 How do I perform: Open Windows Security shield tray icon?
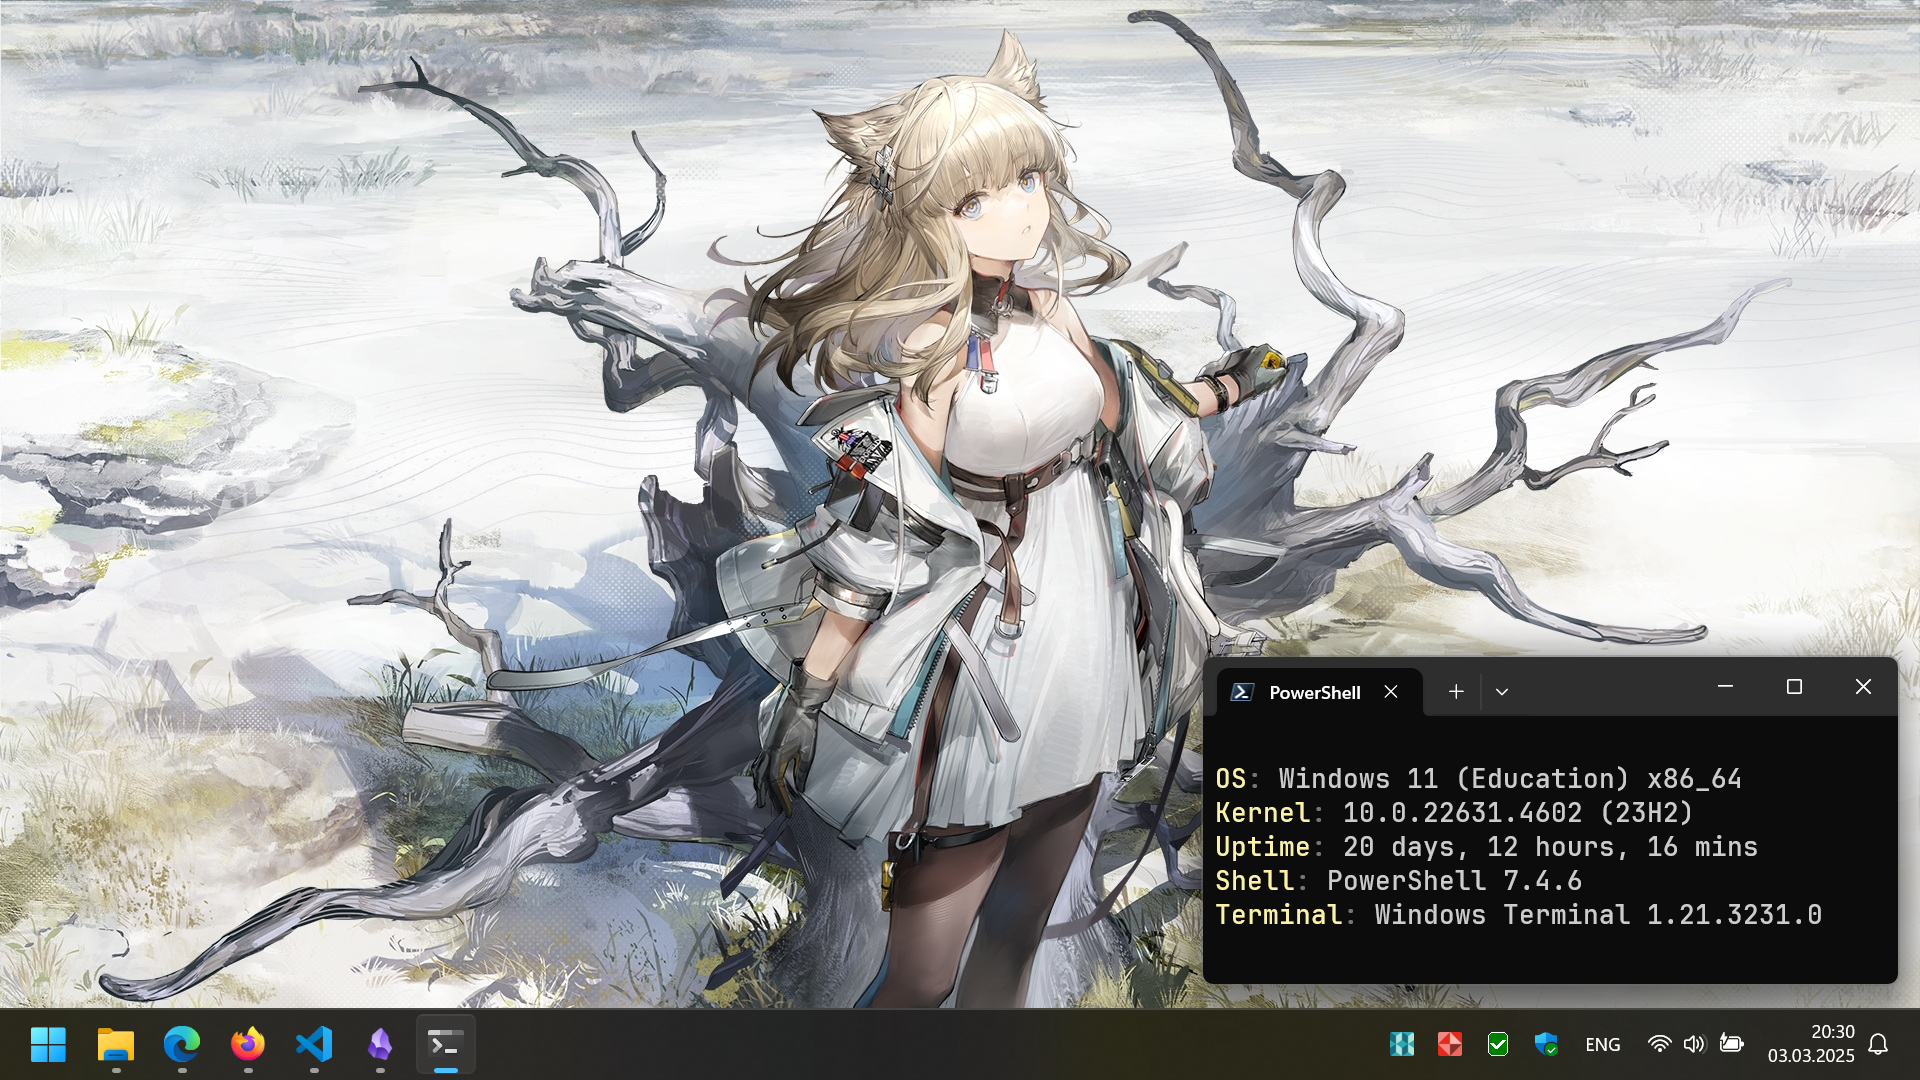pos(1546,1044)
